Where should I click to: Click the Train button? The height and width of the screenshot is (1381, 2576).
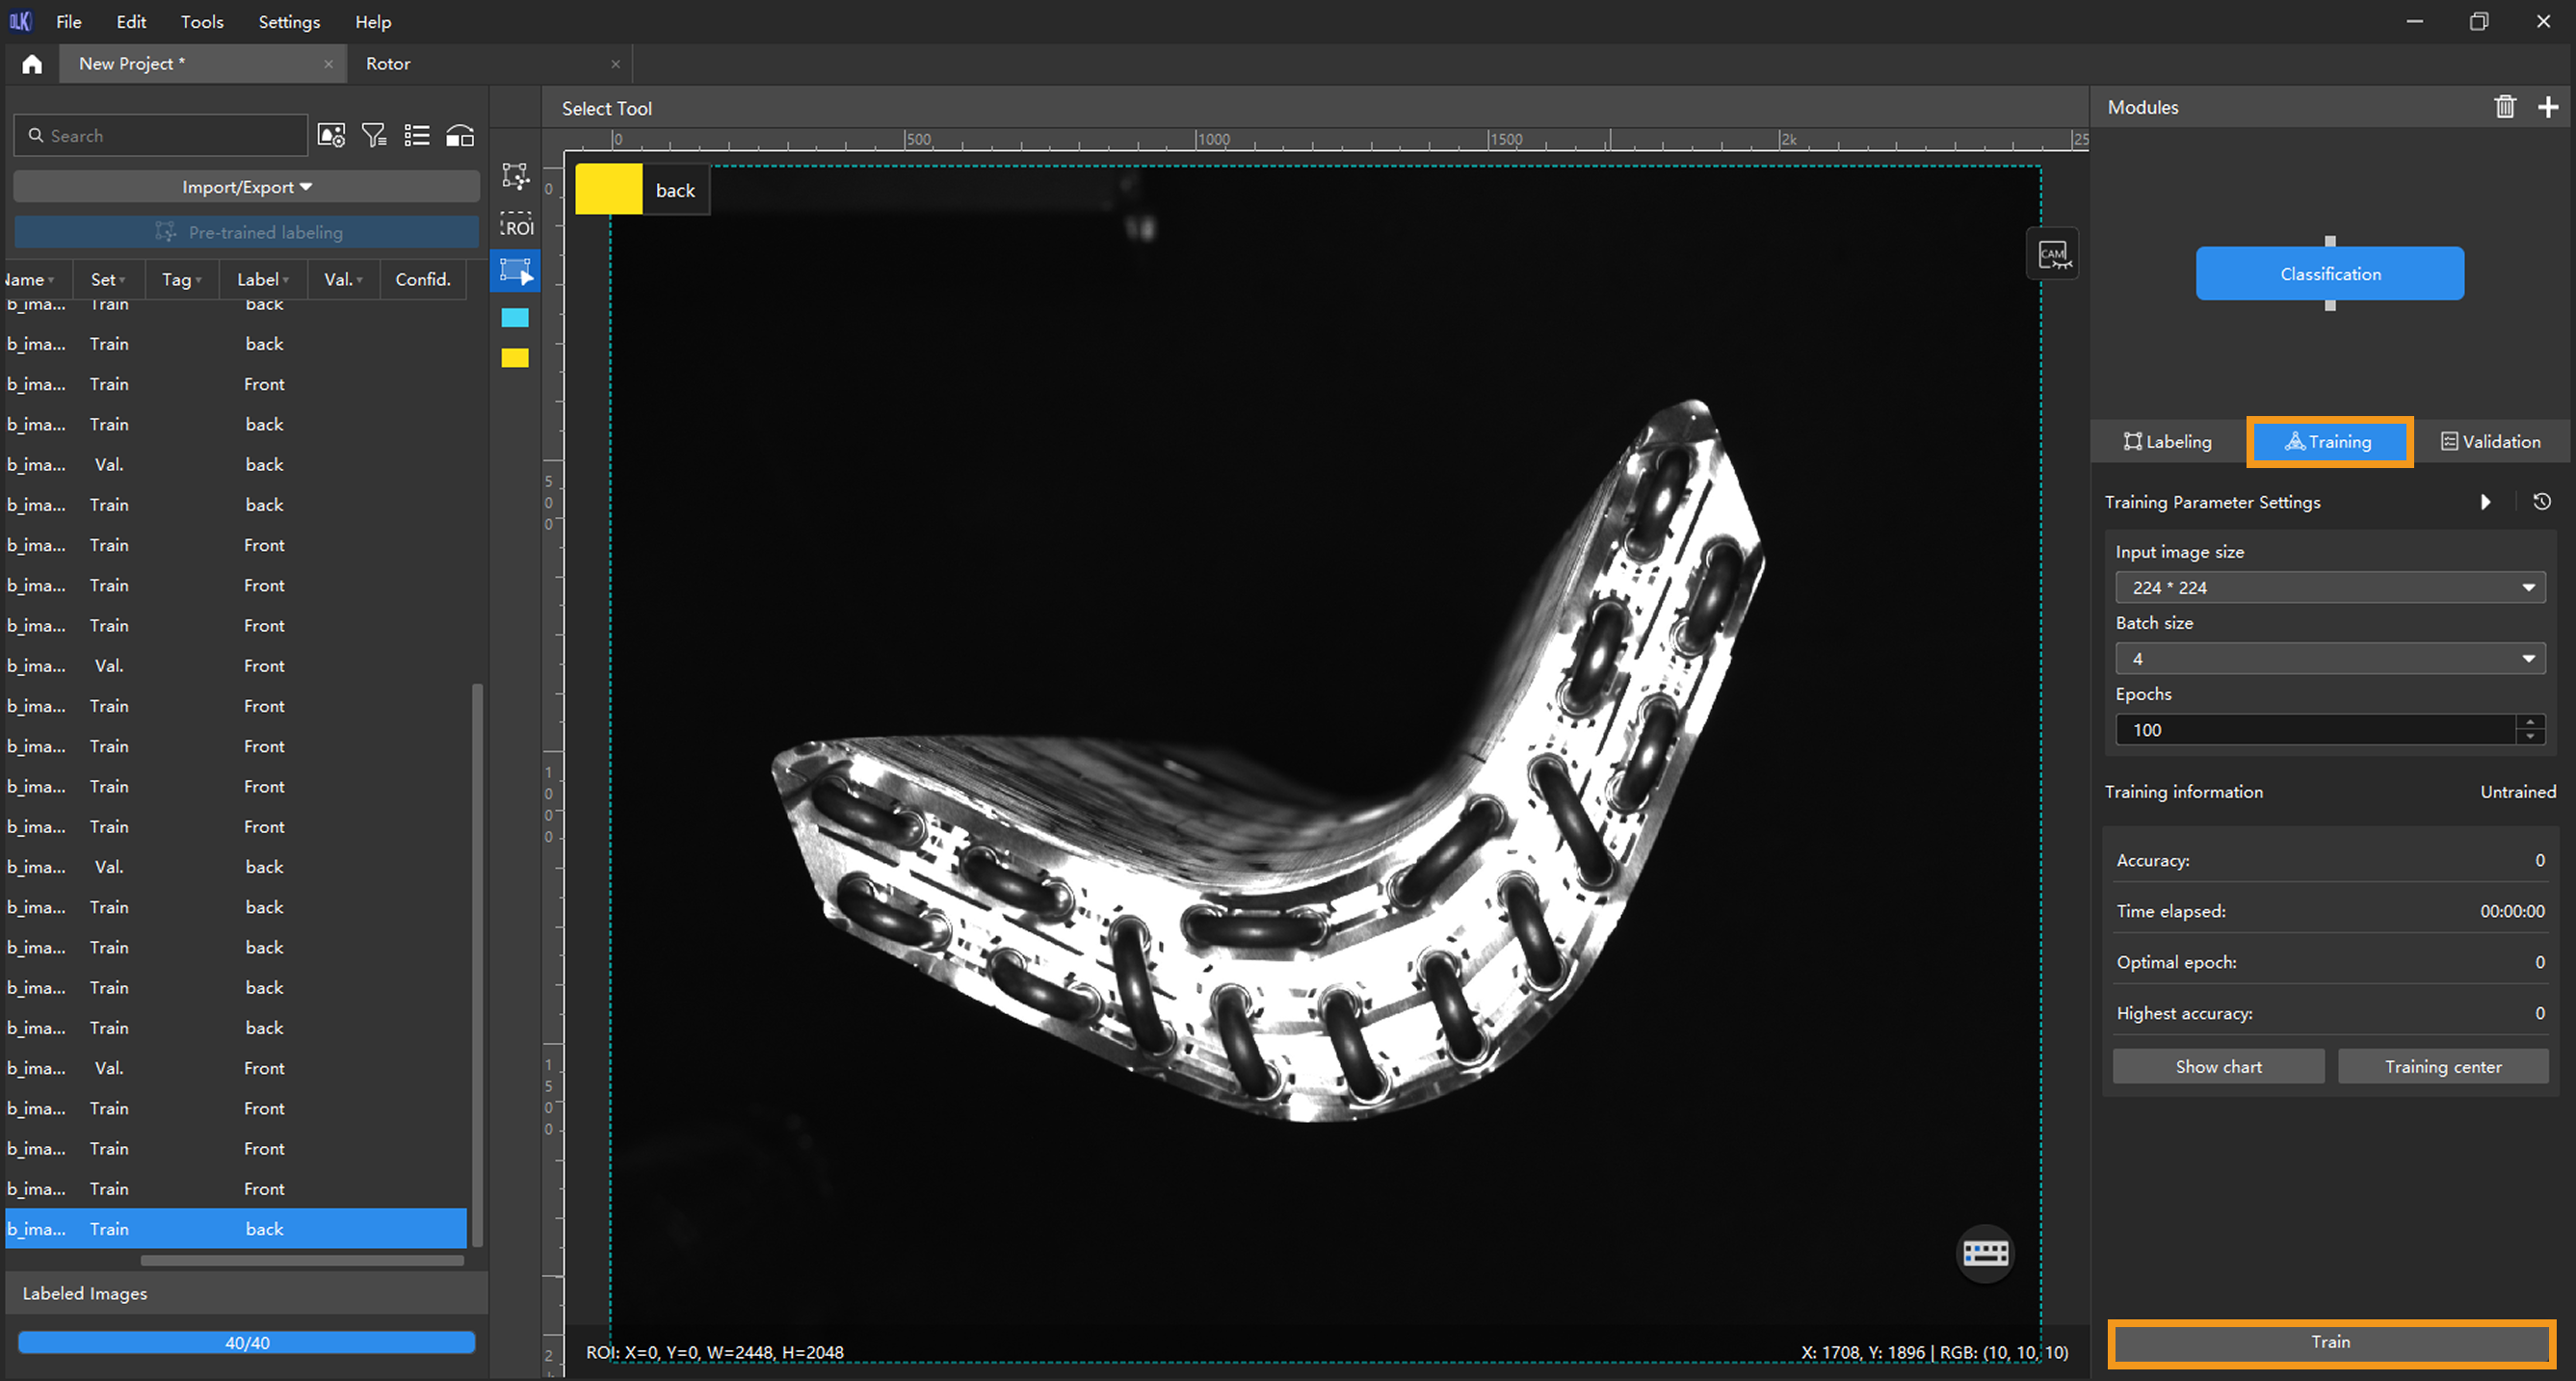point(2331,1342)
